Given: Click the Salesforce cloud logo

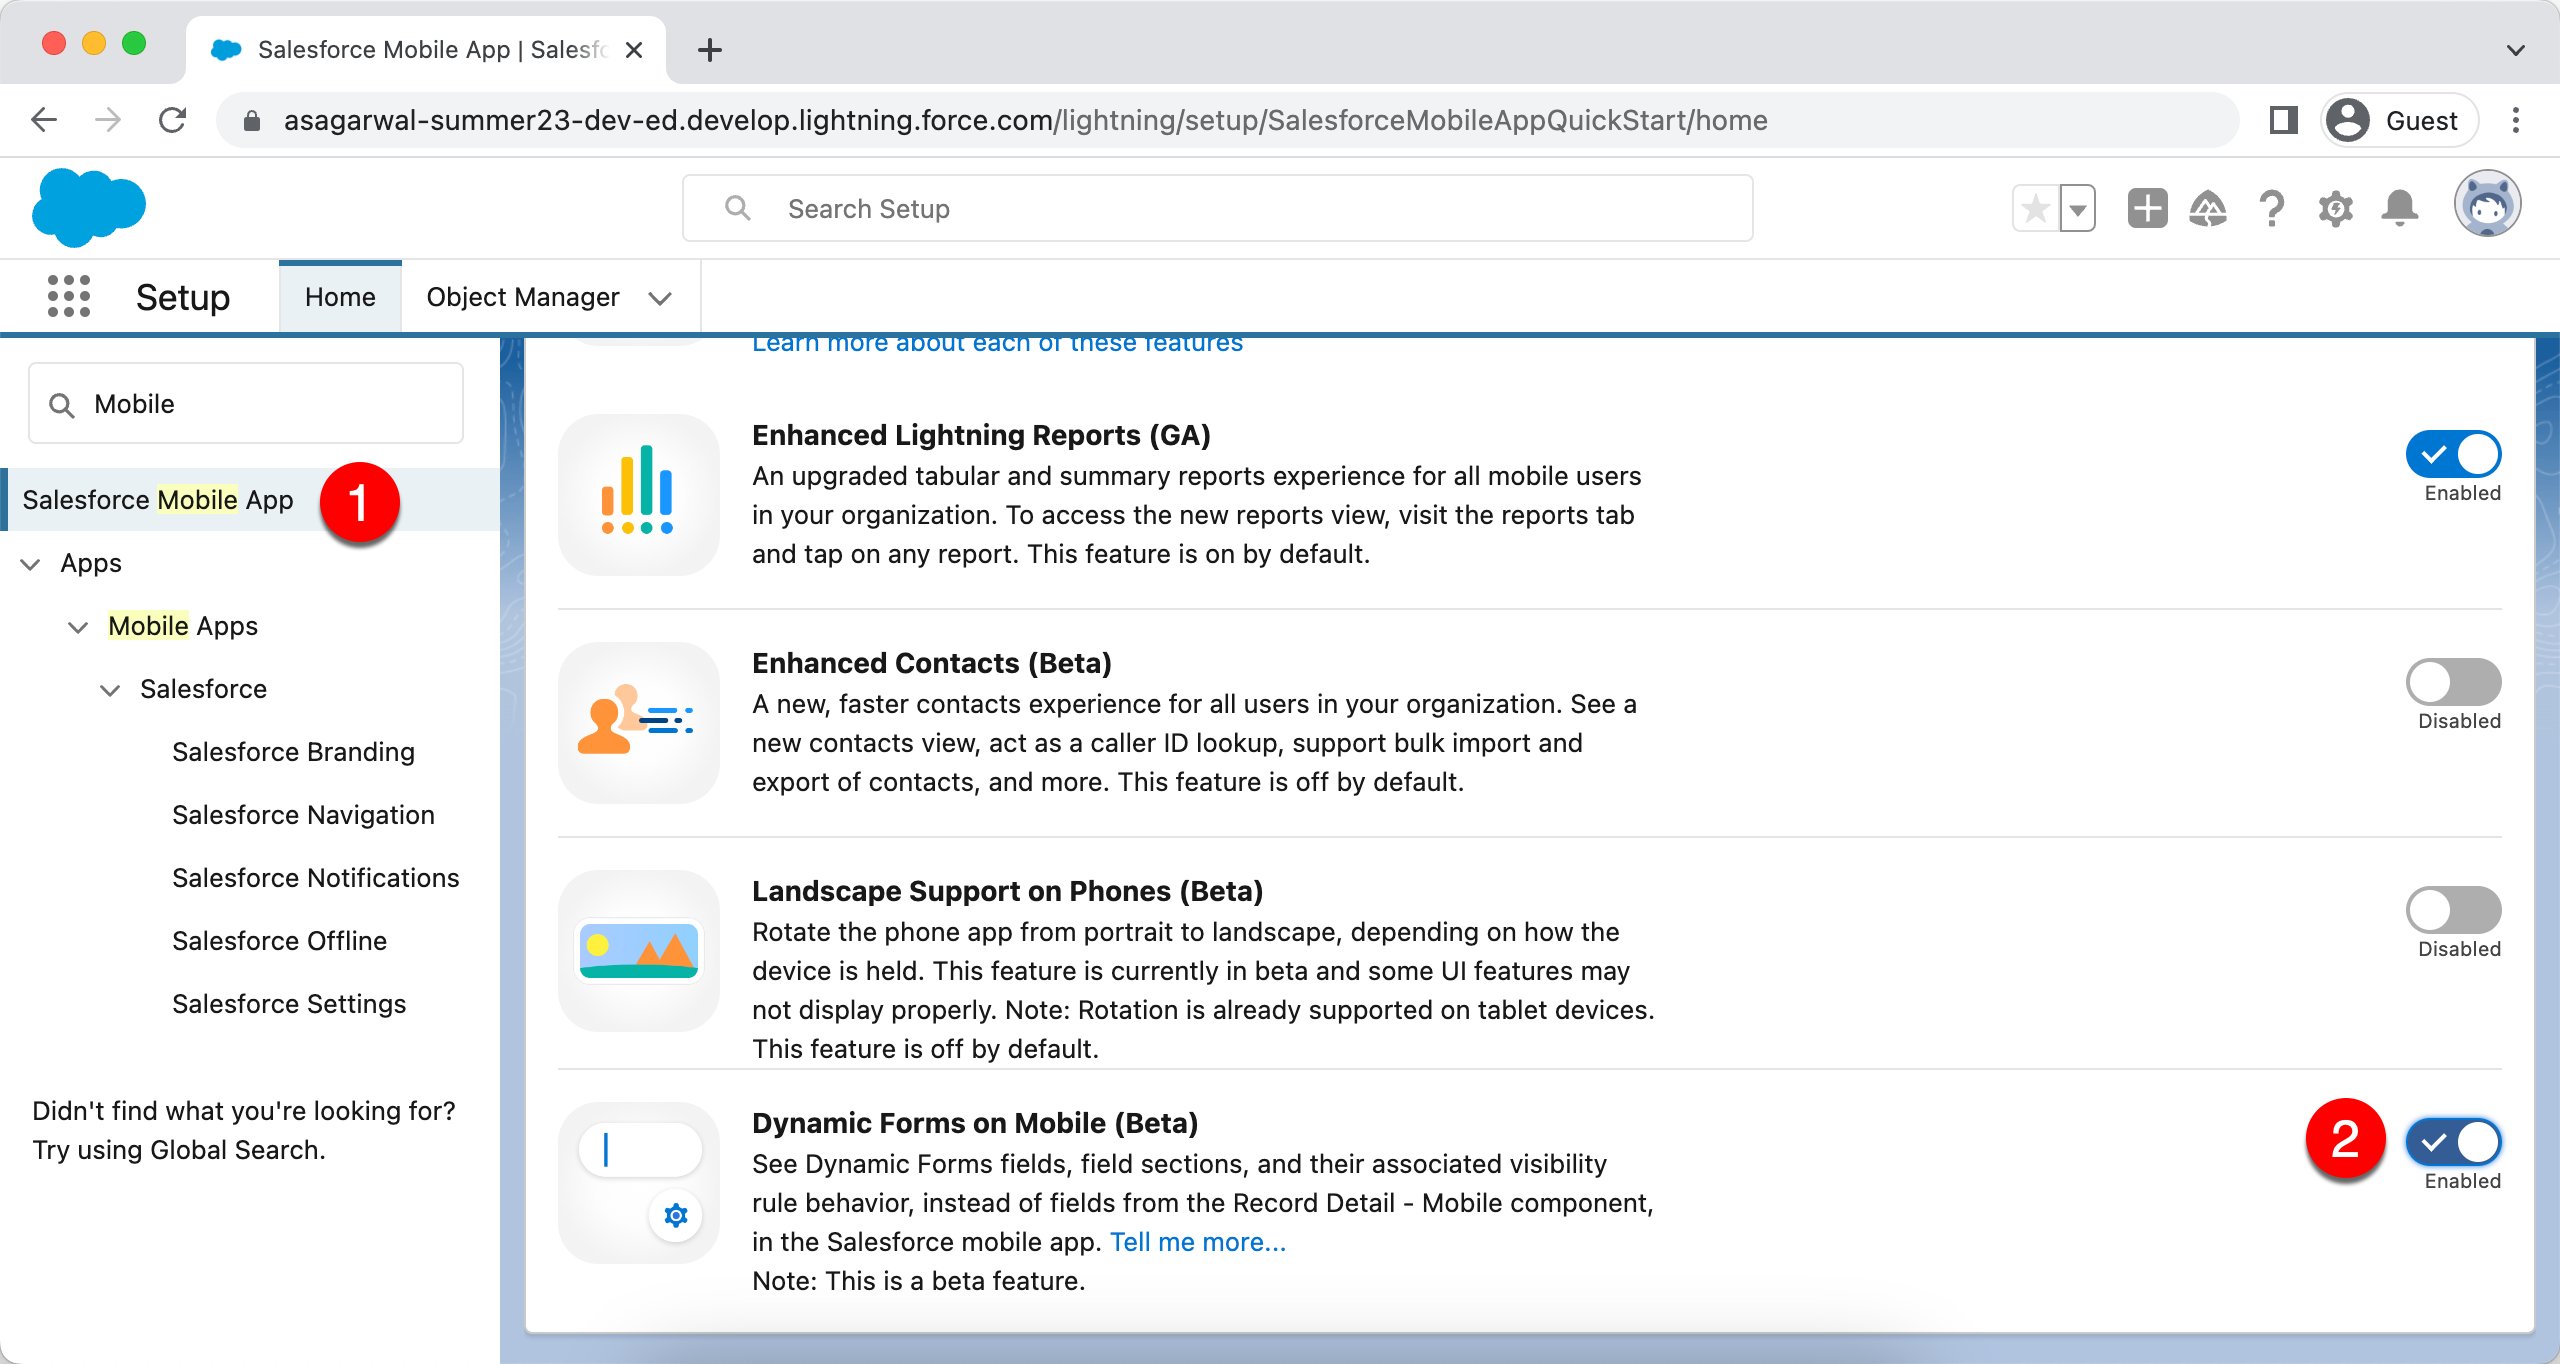Looking at the screenshot, I should click(x=88, y=207).
